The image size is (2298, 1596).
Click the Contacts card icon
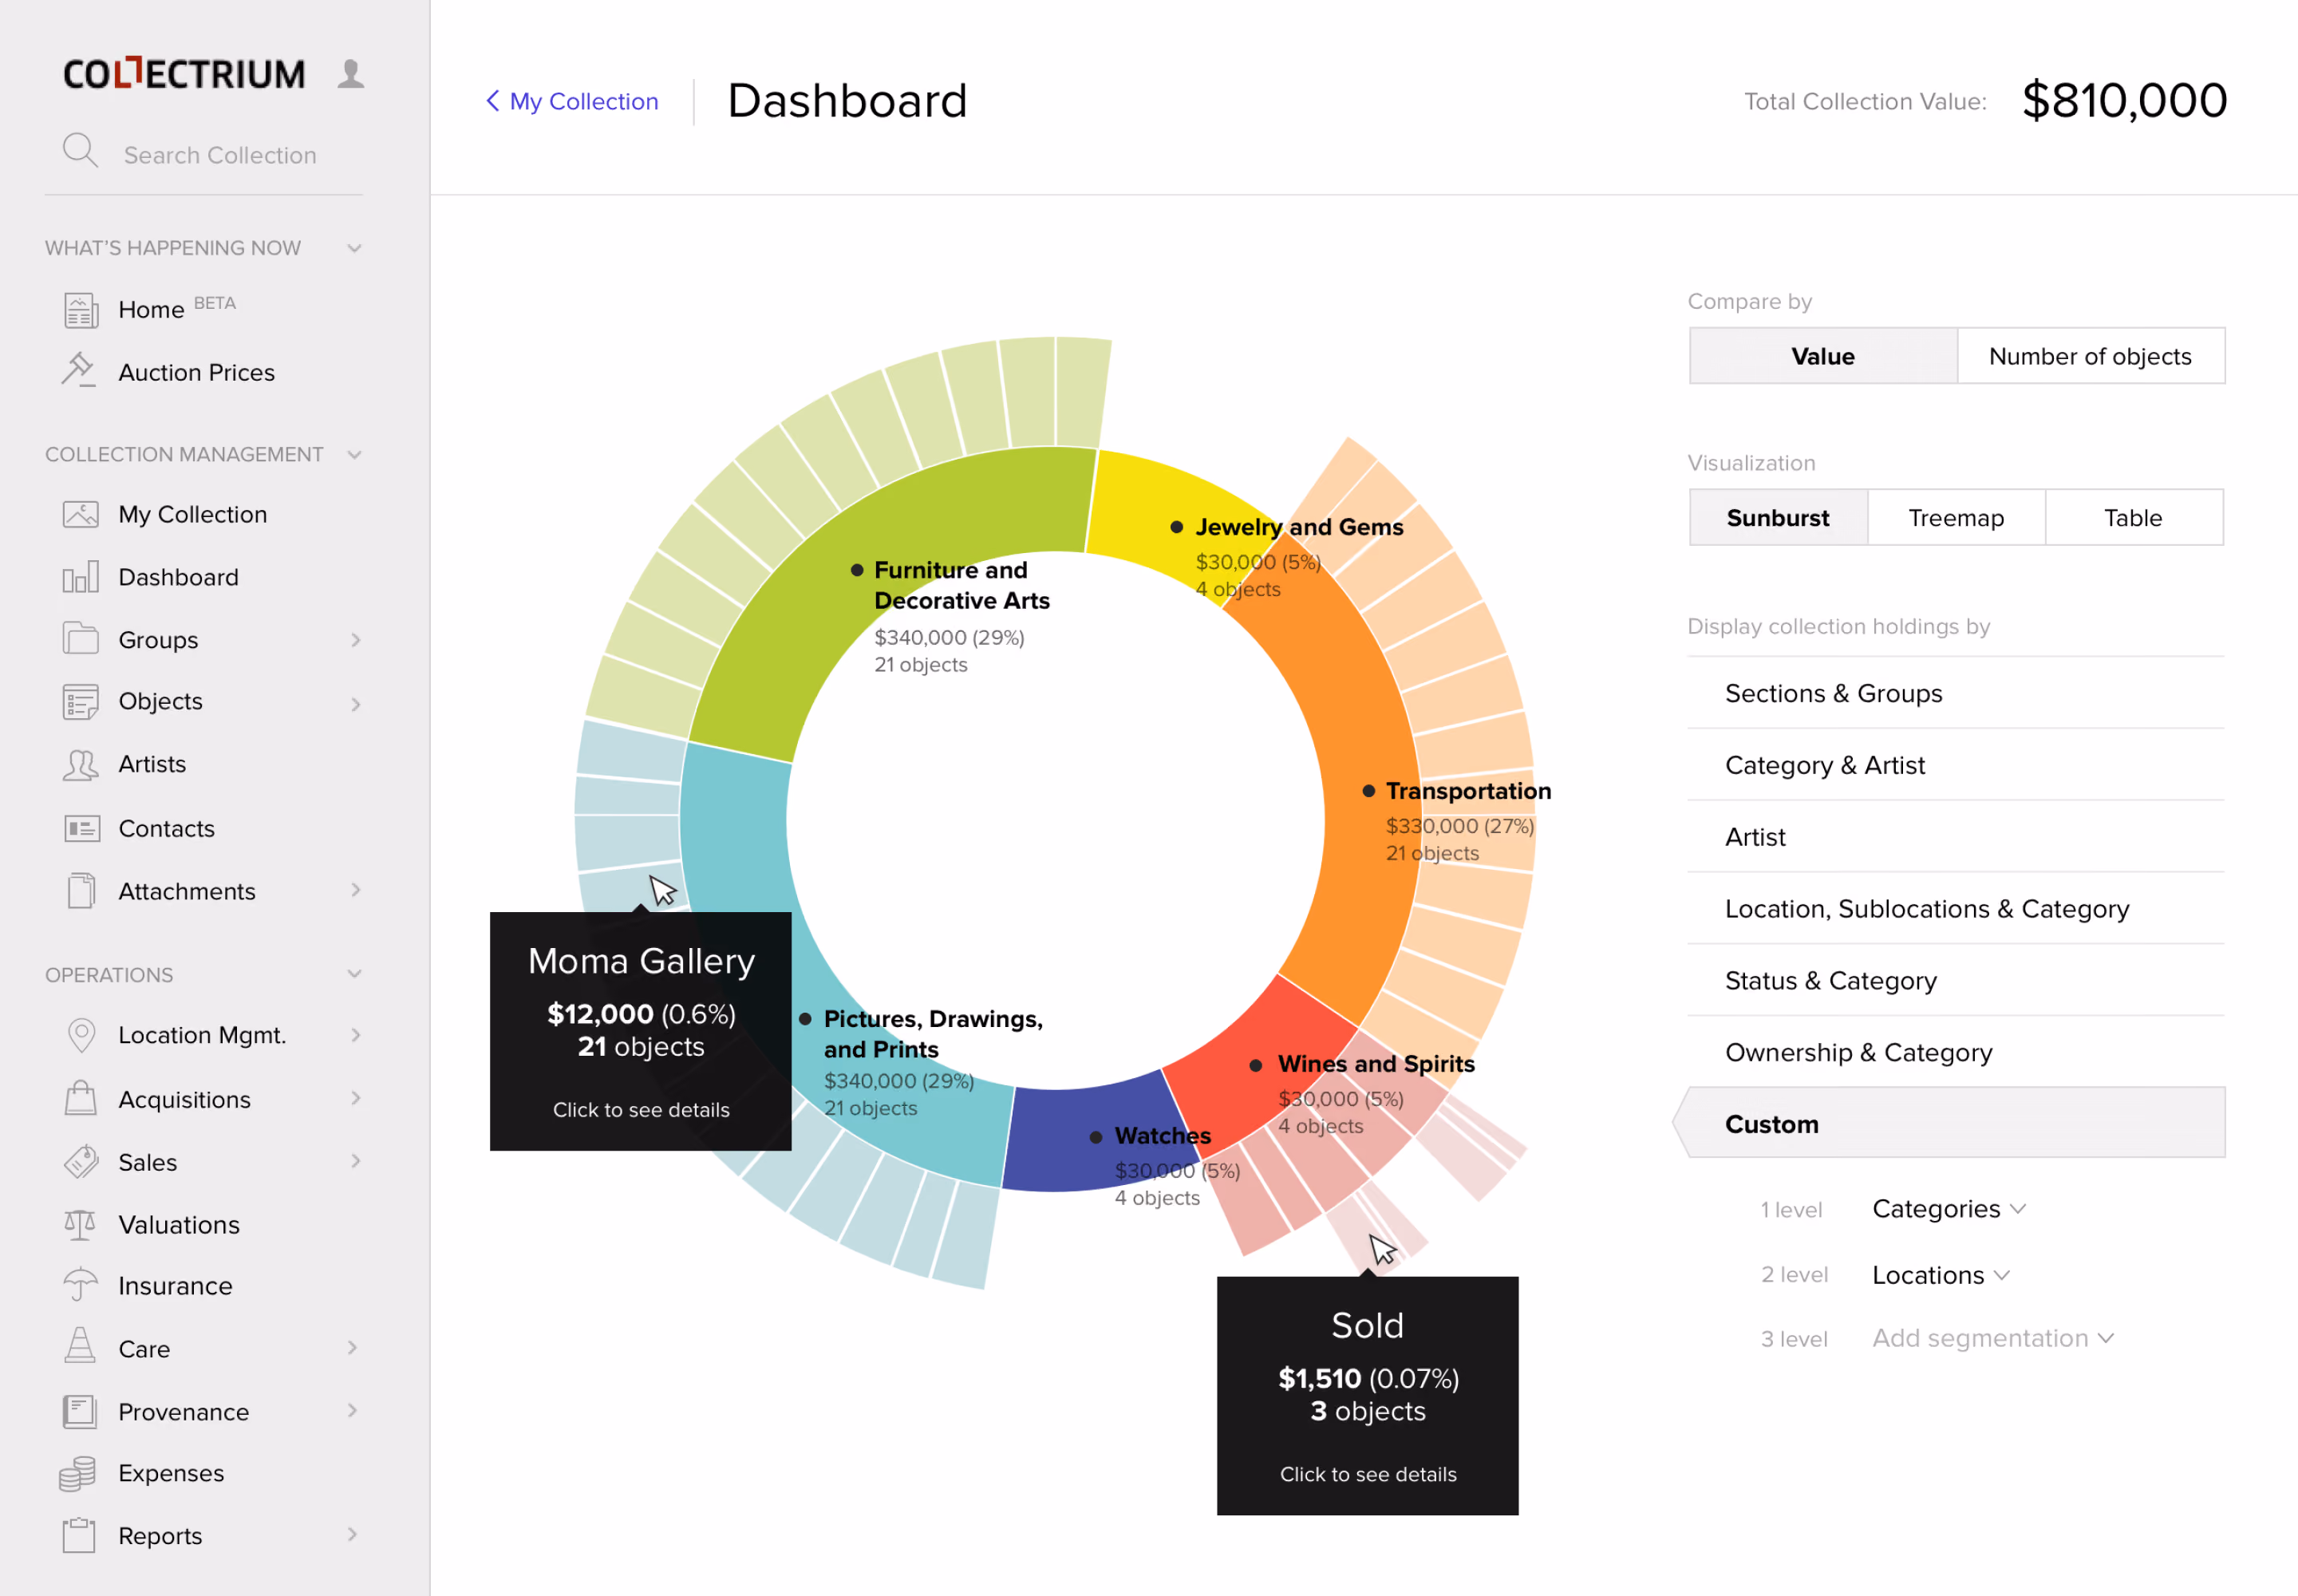tap(82, 829)
